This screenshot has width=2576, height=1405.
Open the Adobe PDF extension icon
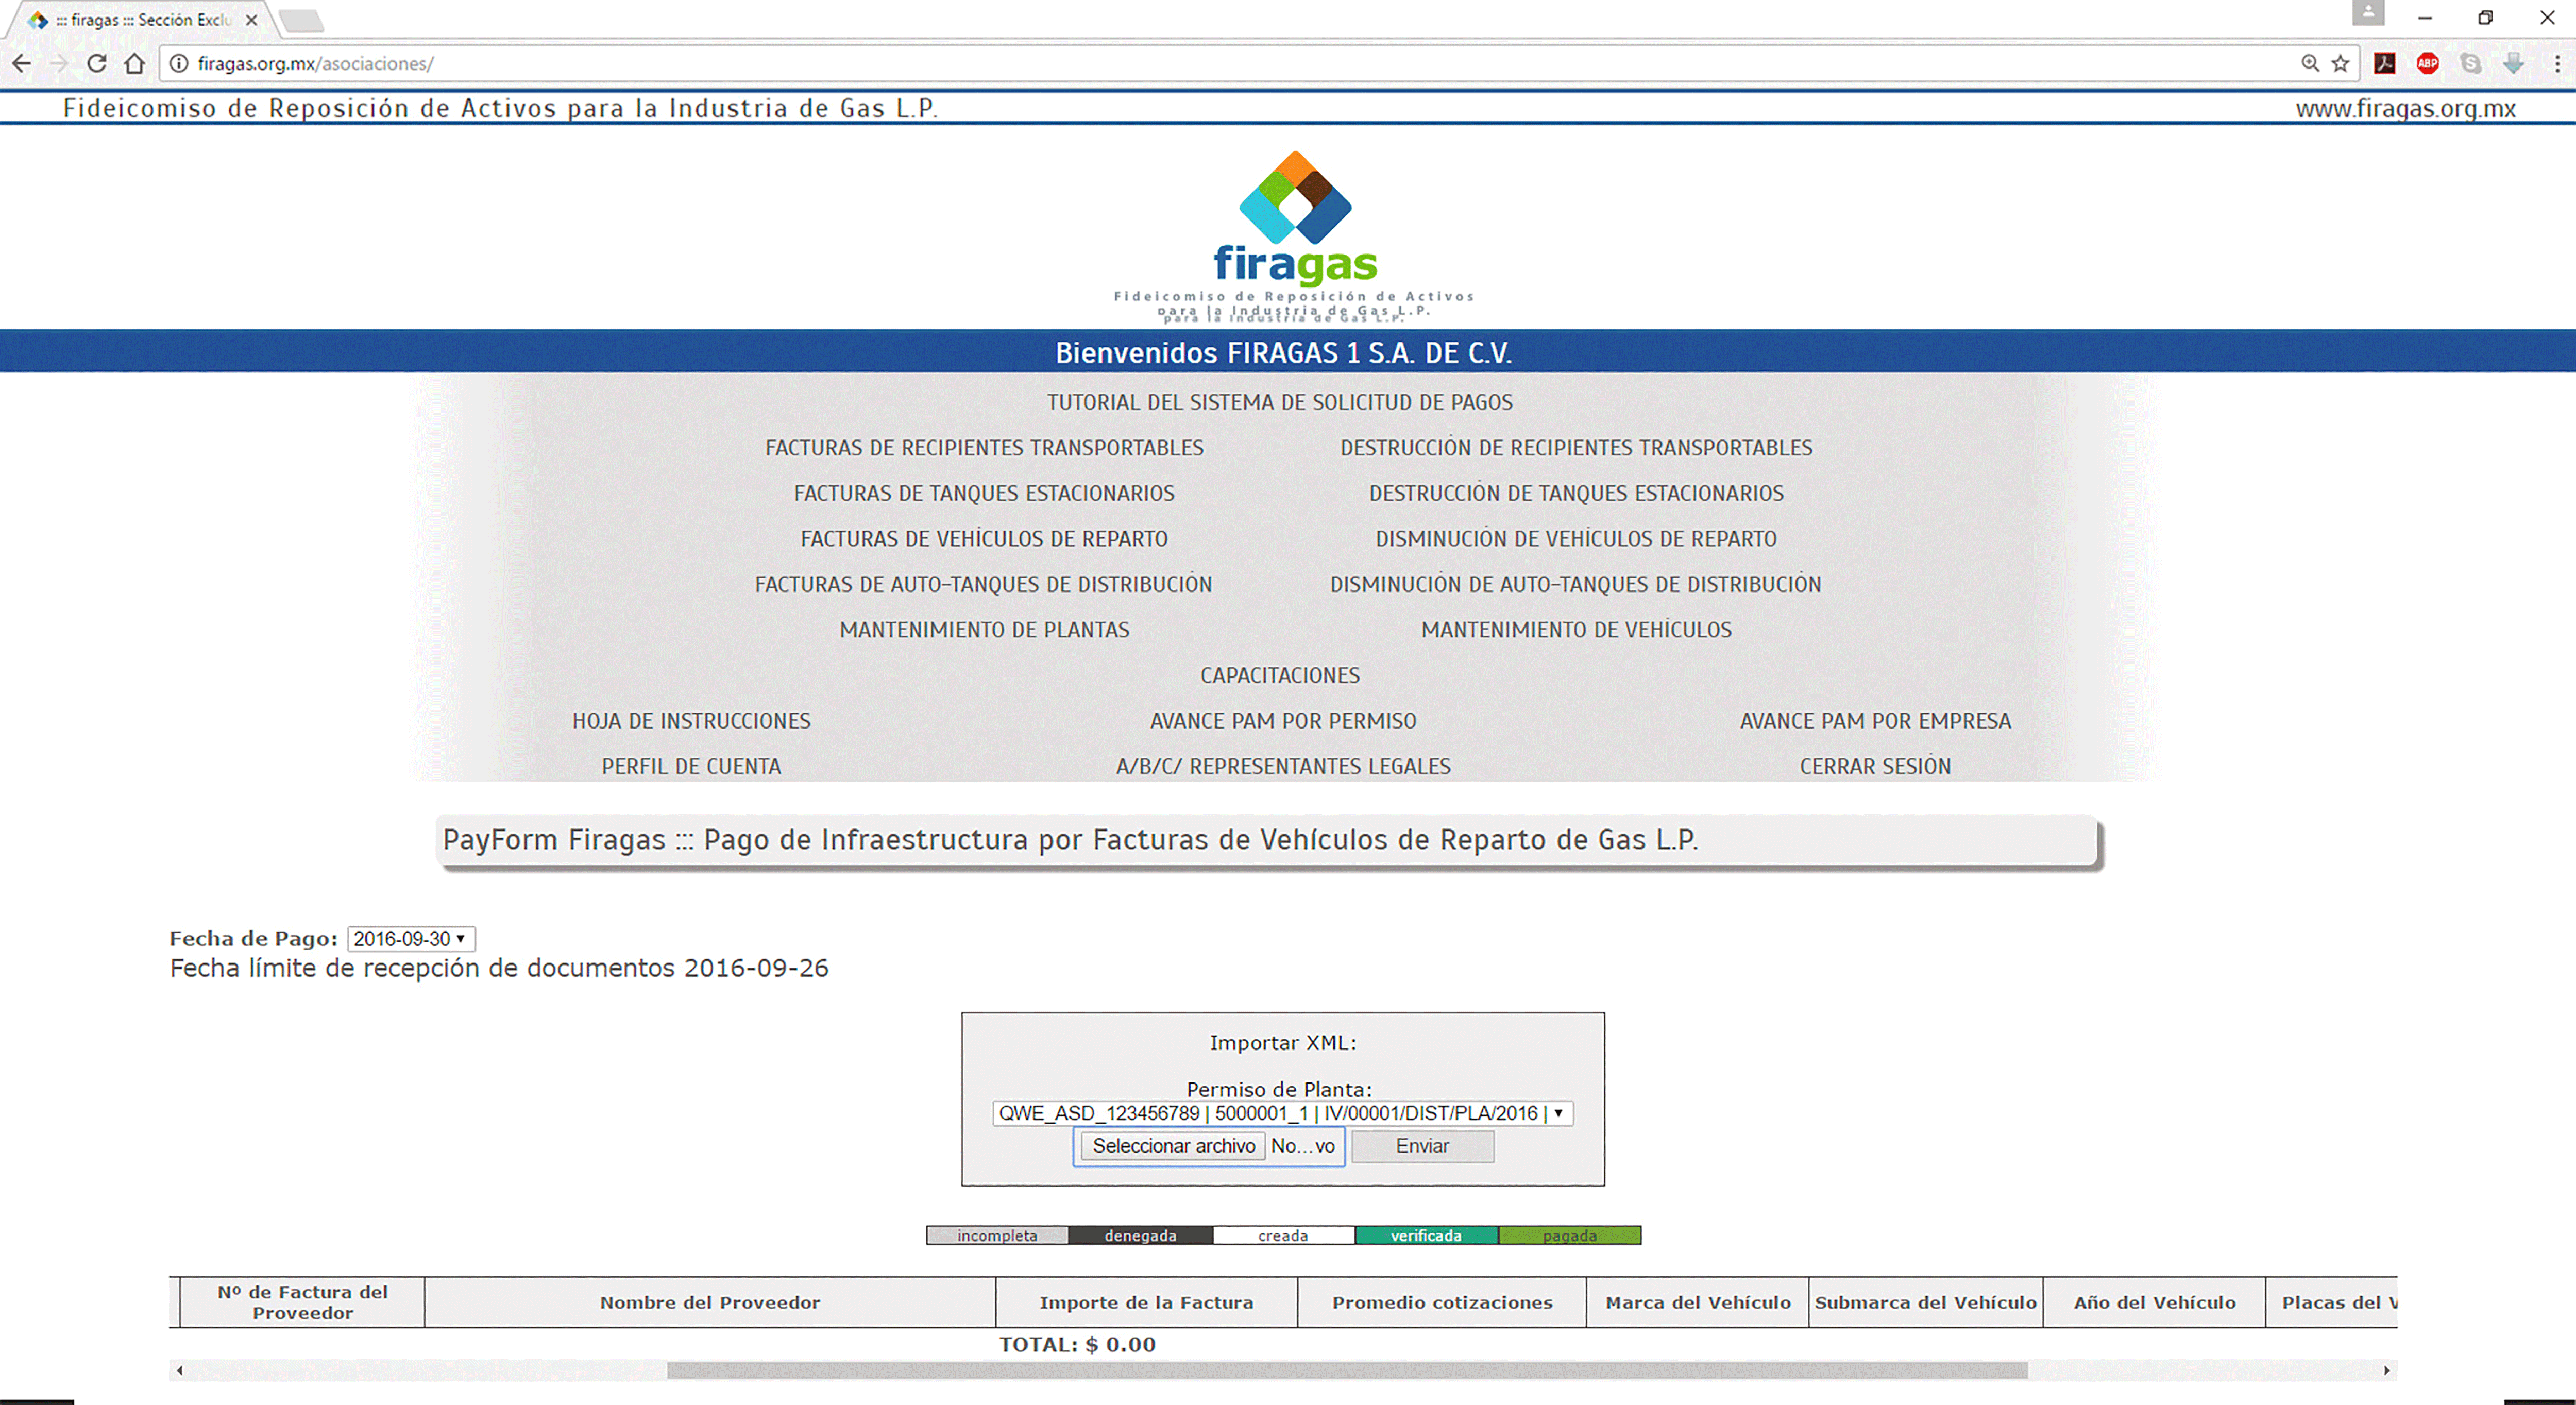(x=2385, y=63)
